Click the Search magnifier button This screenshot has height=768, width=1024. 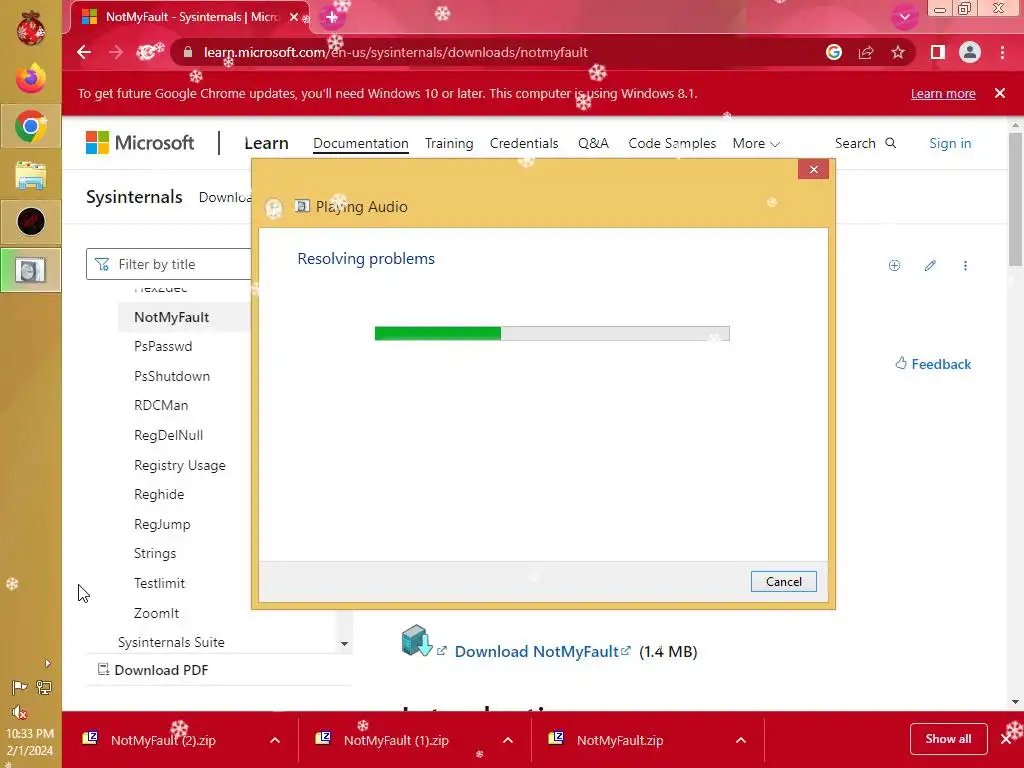pos(865,143)
